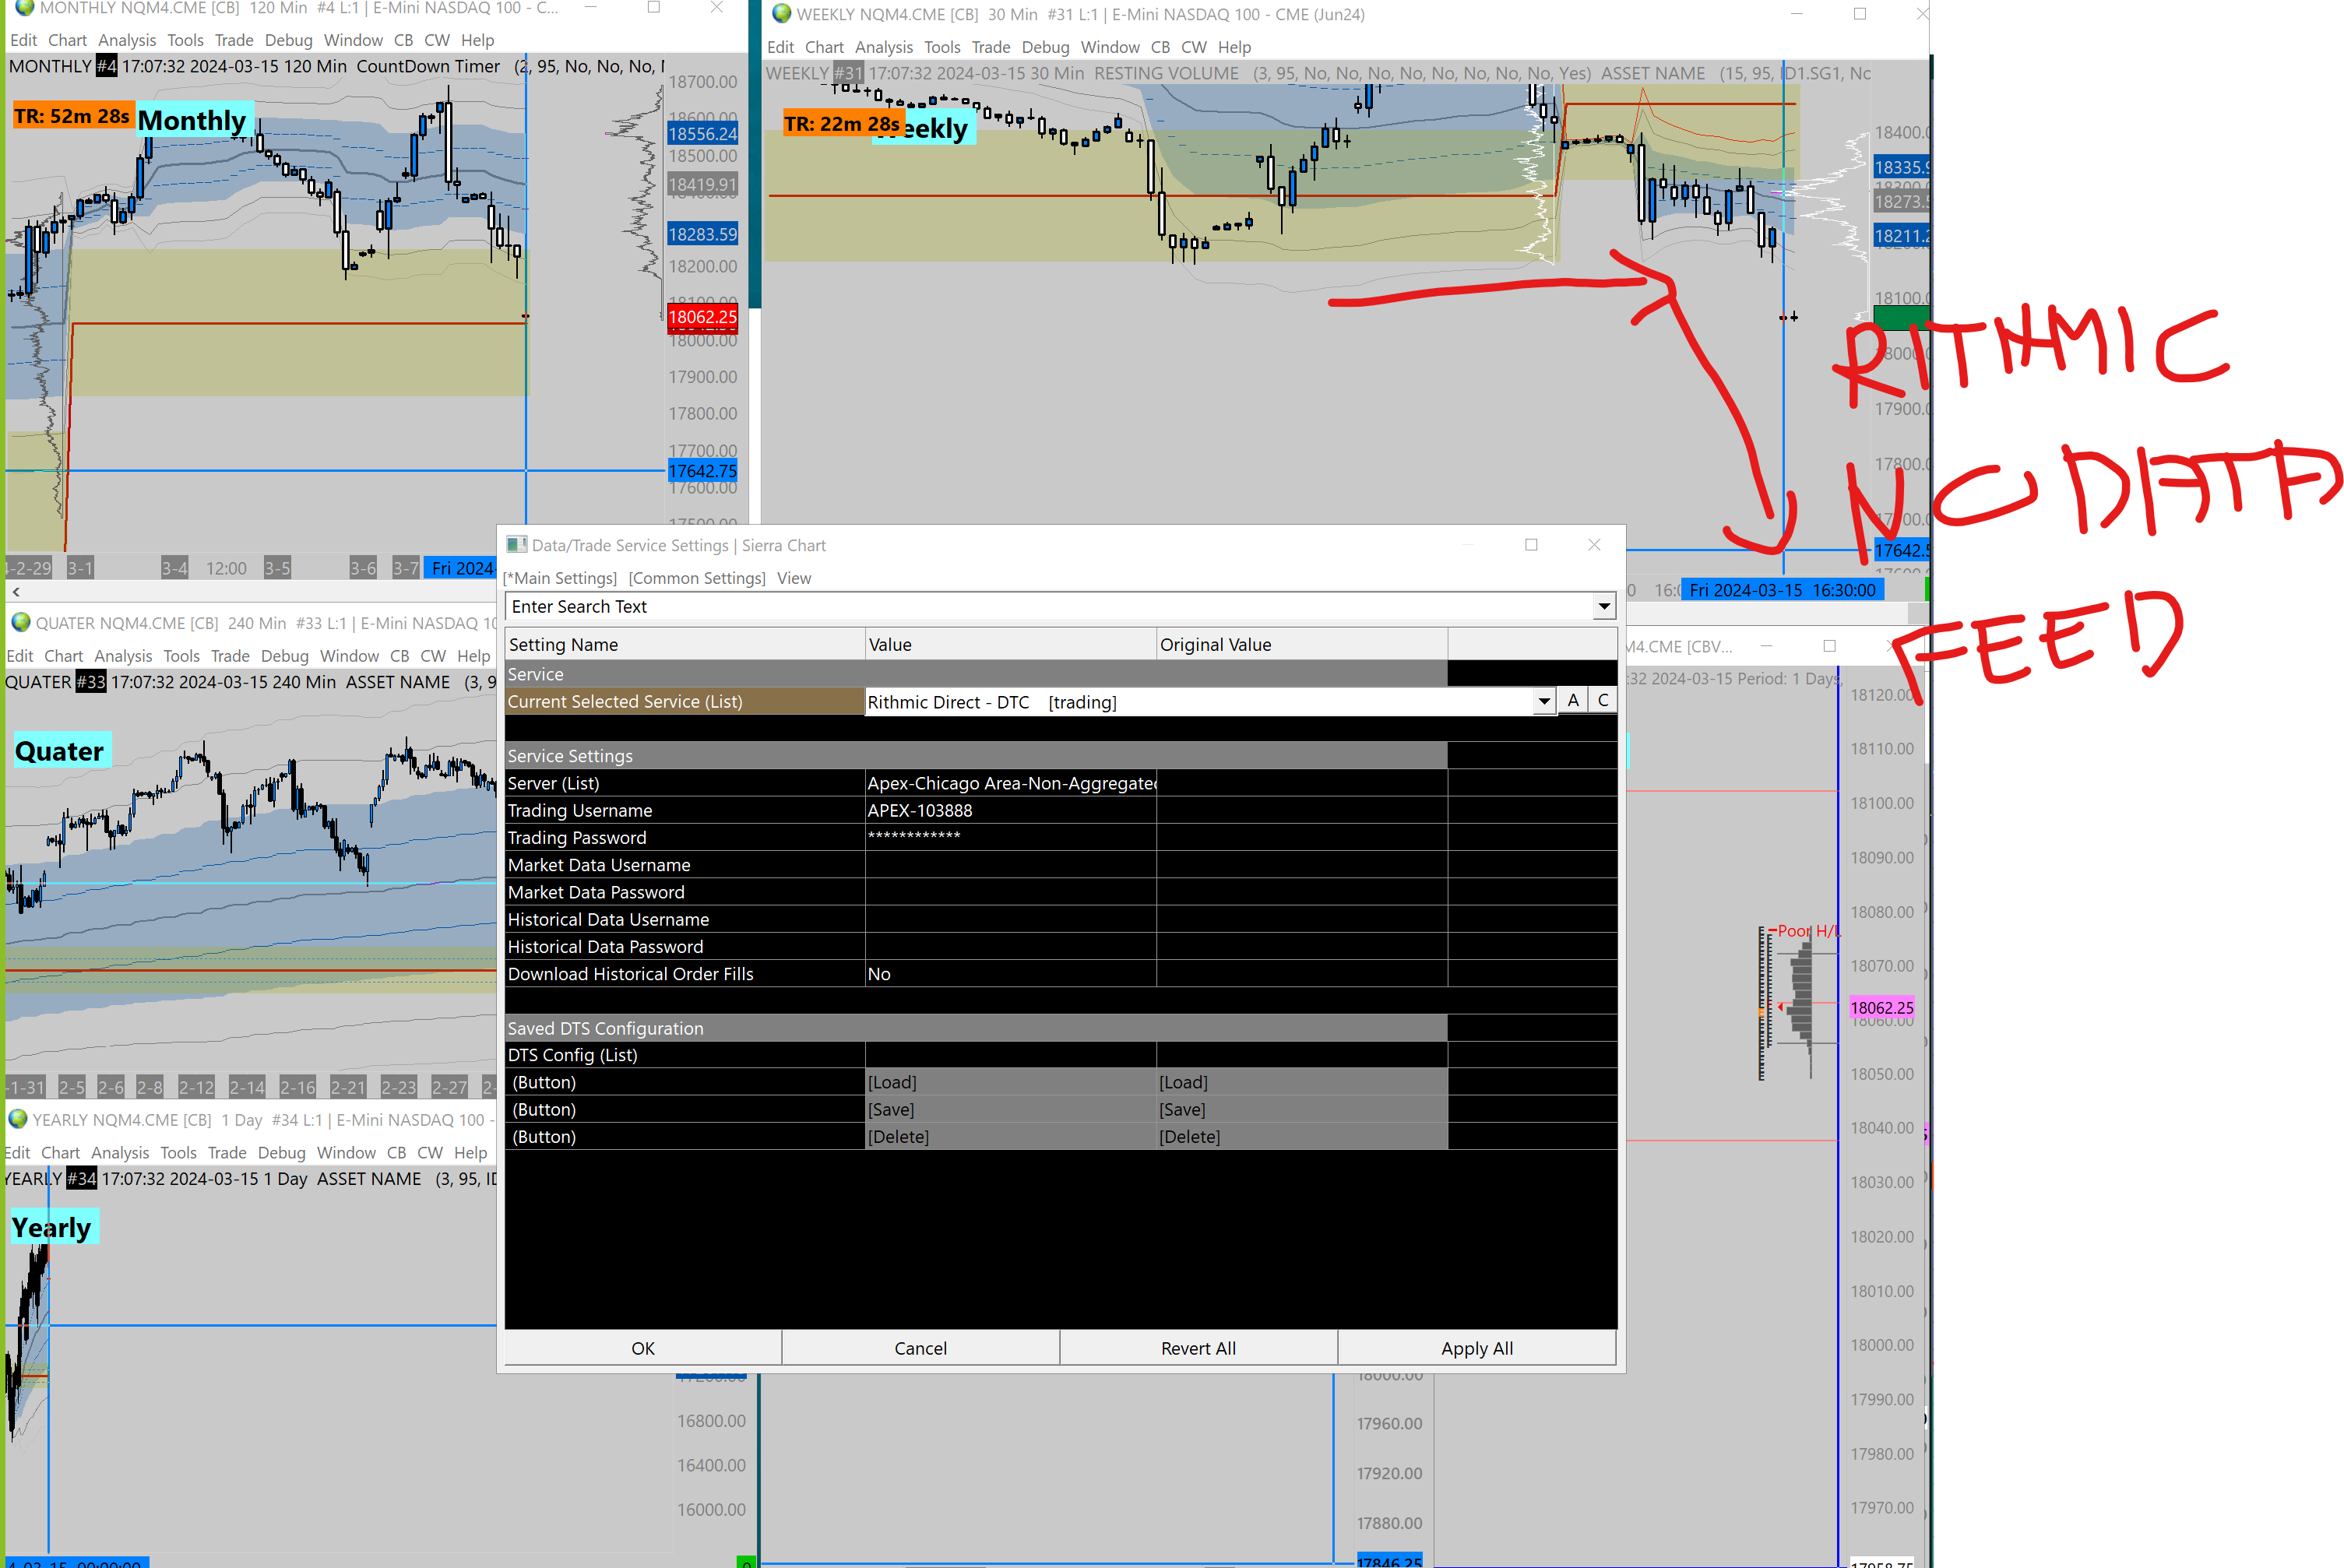Open the [Common Settings] menu

696,578
